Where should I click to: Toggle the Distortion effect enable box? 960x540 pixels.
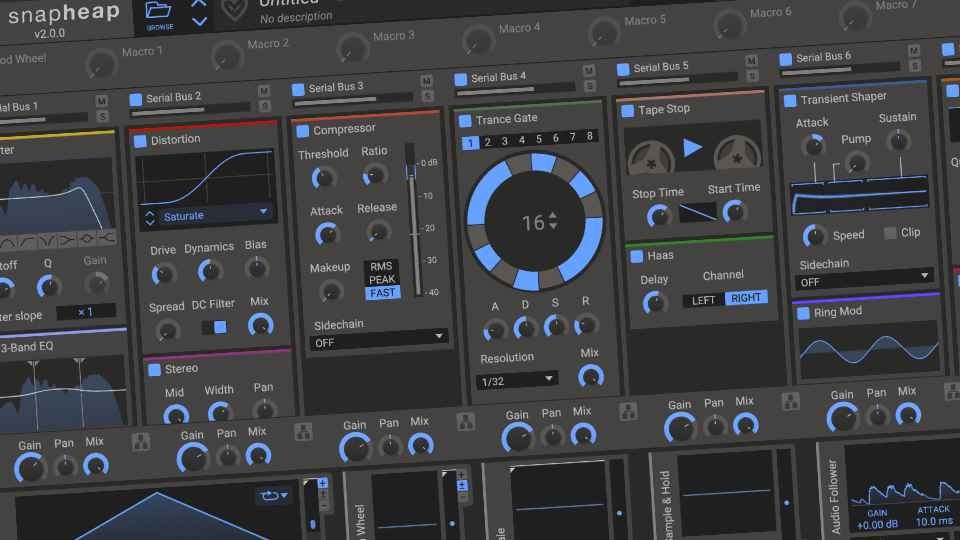[140, 141]
